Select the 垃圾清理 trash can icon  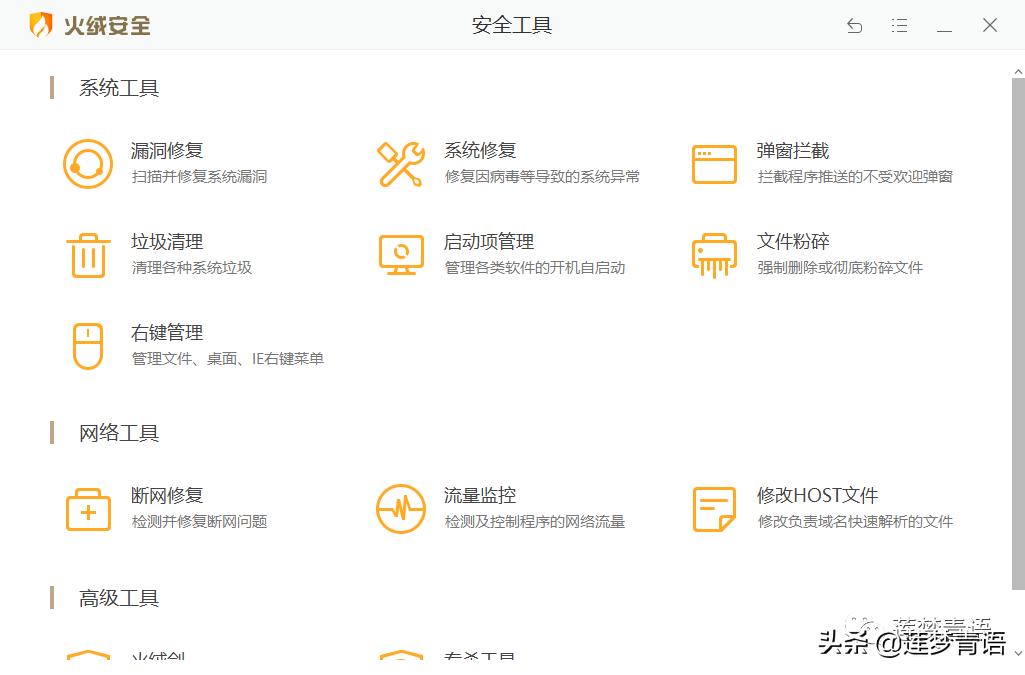pos(88,253)
